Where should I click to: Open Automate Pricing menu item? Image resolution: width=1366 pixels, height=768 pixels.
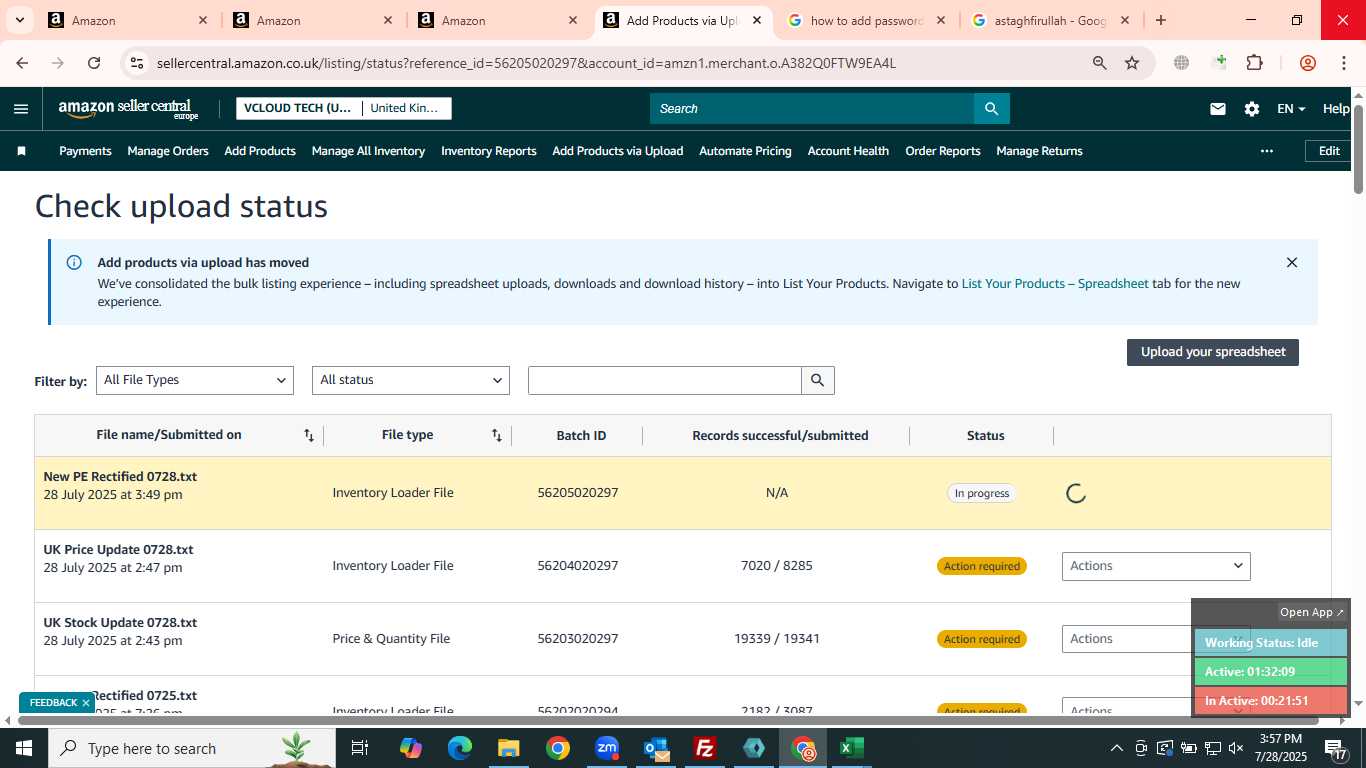click(745, 151)
